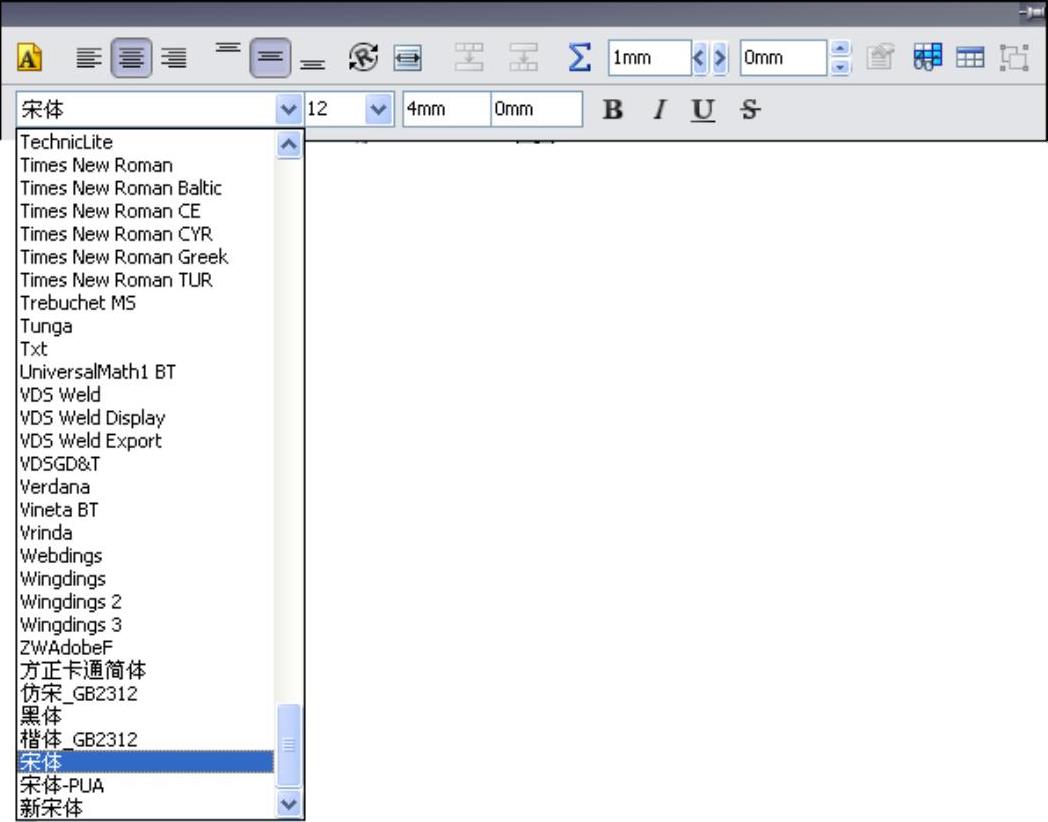Align text to the left
This screenshot has height=822, width=1048.
(88, 59)
